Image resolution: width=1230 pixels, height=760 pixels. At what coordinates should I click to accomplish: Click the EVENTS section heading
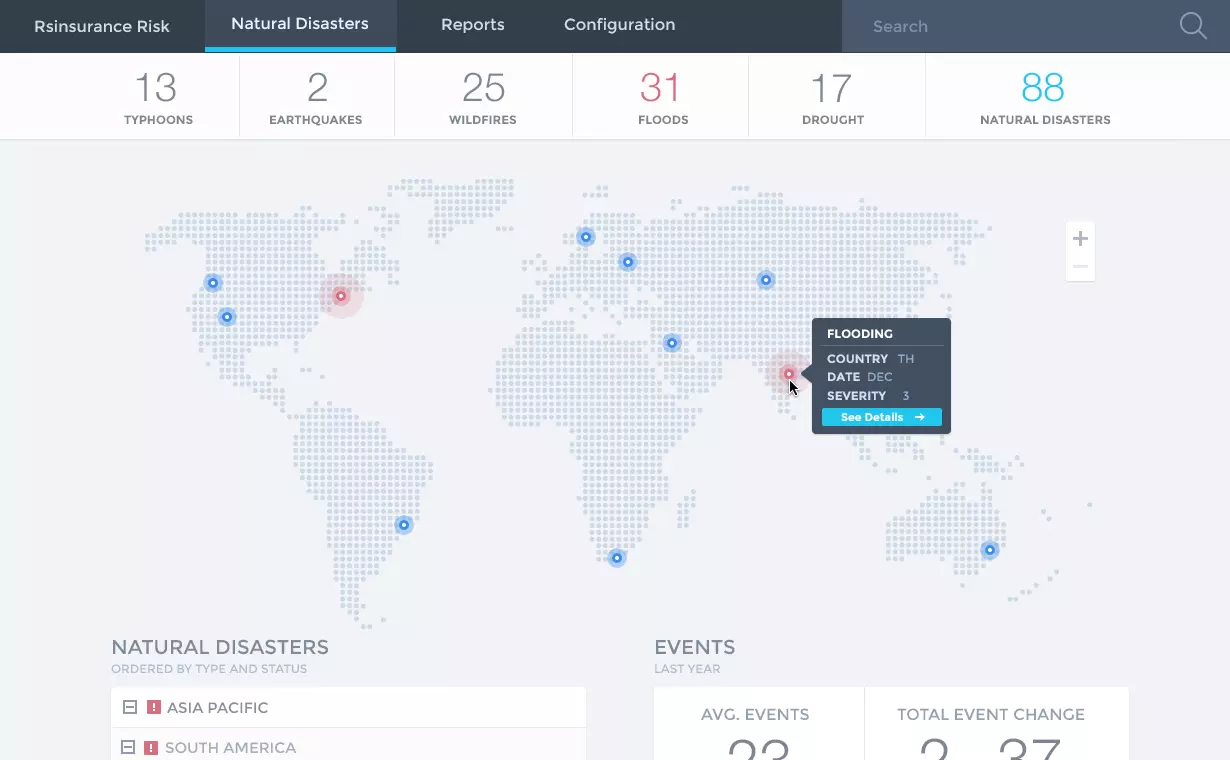pos(695,647)
